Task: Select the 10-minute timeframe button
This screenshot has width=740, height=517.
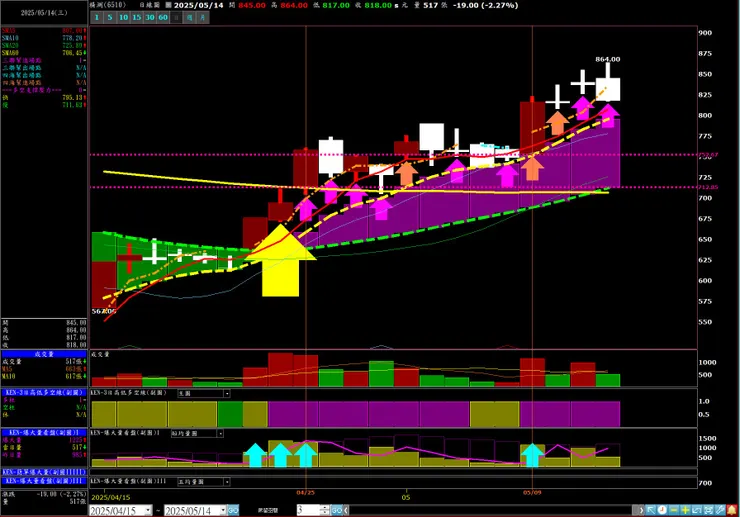Action: tap(123, 17)
